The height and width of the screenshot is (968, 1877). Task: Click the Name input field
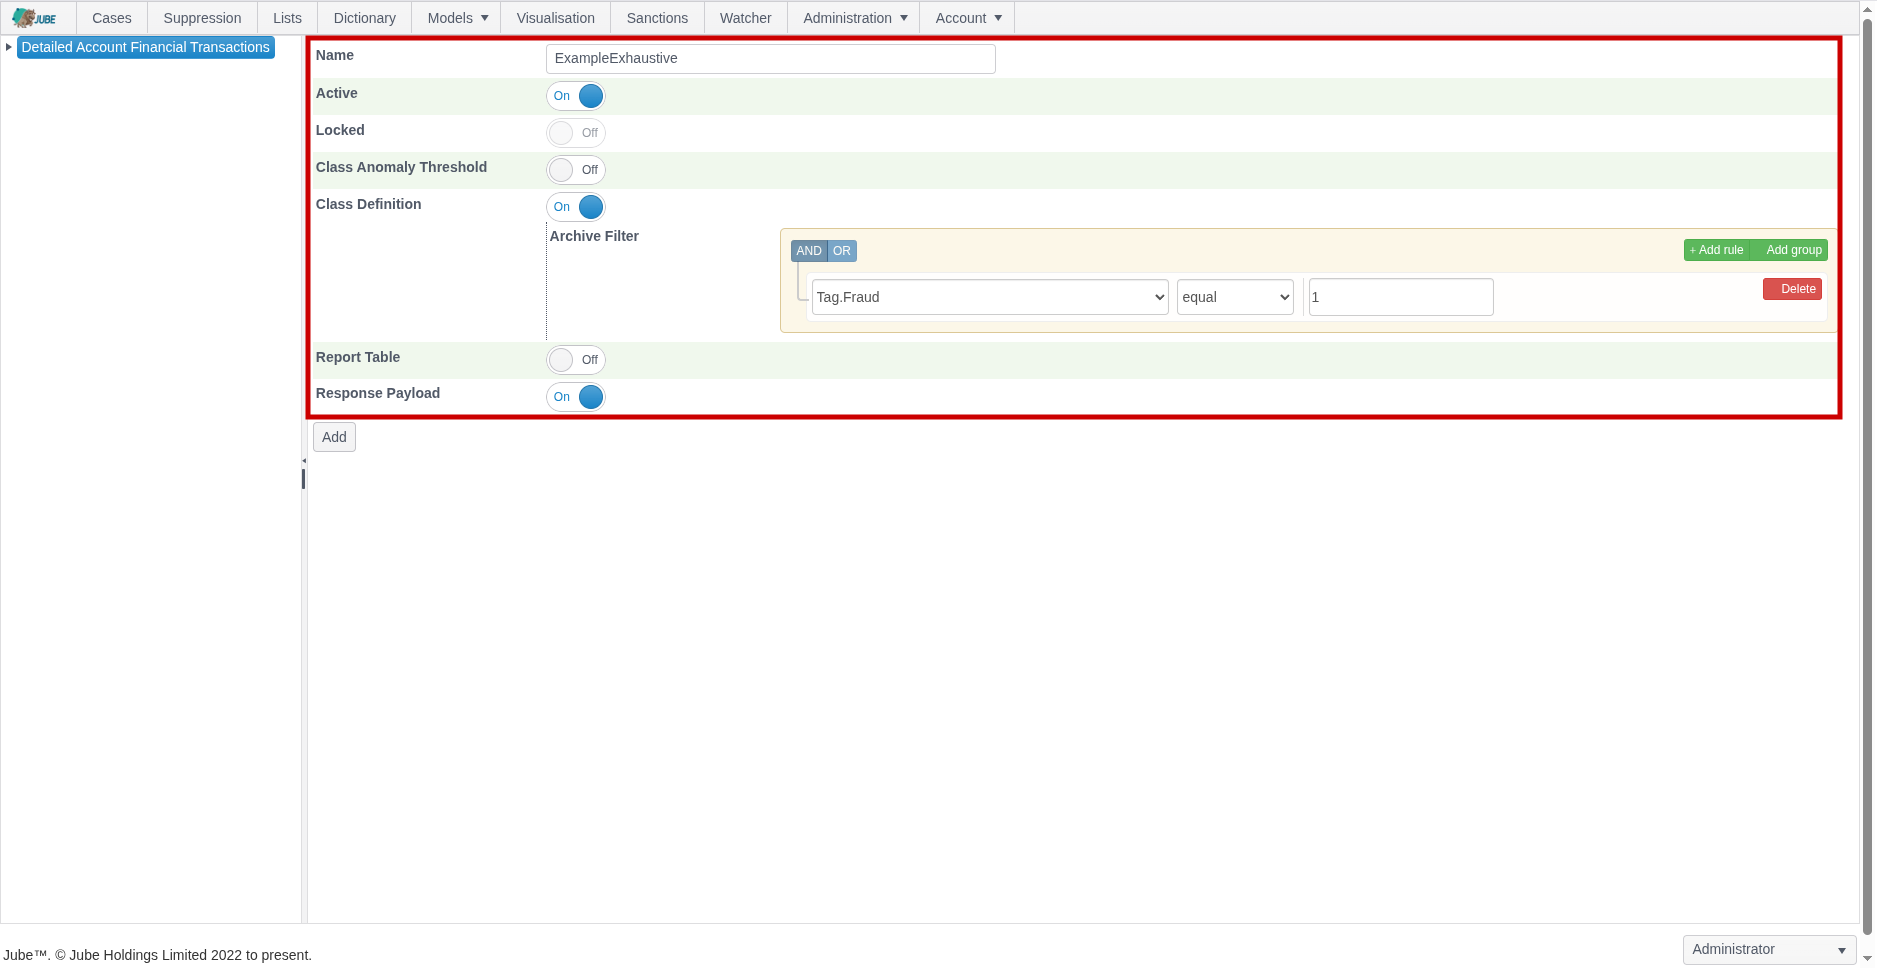[x=771, y=59]
